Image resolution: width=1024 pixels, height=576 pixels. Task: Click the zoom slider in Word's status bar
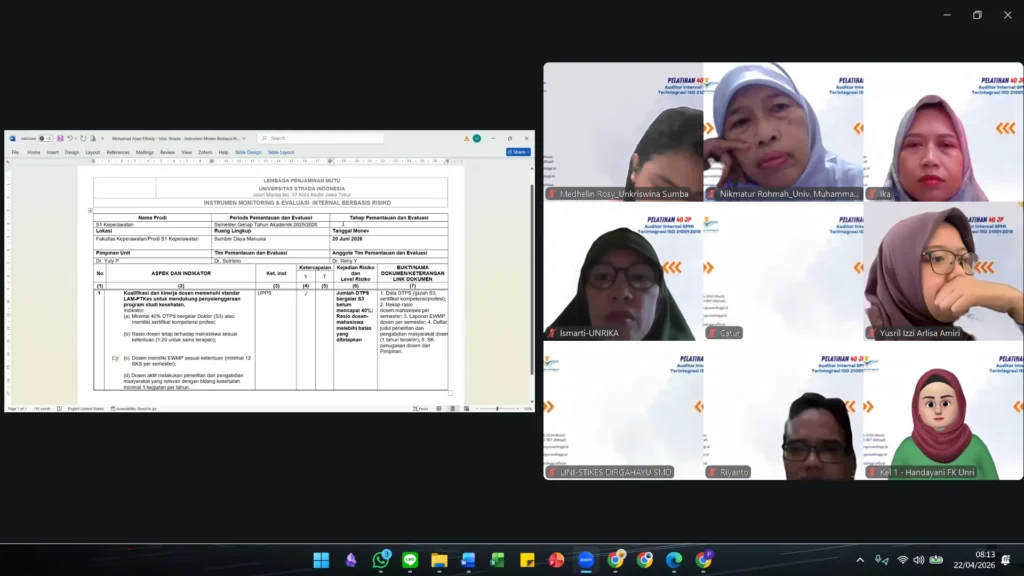pos(497,408)
